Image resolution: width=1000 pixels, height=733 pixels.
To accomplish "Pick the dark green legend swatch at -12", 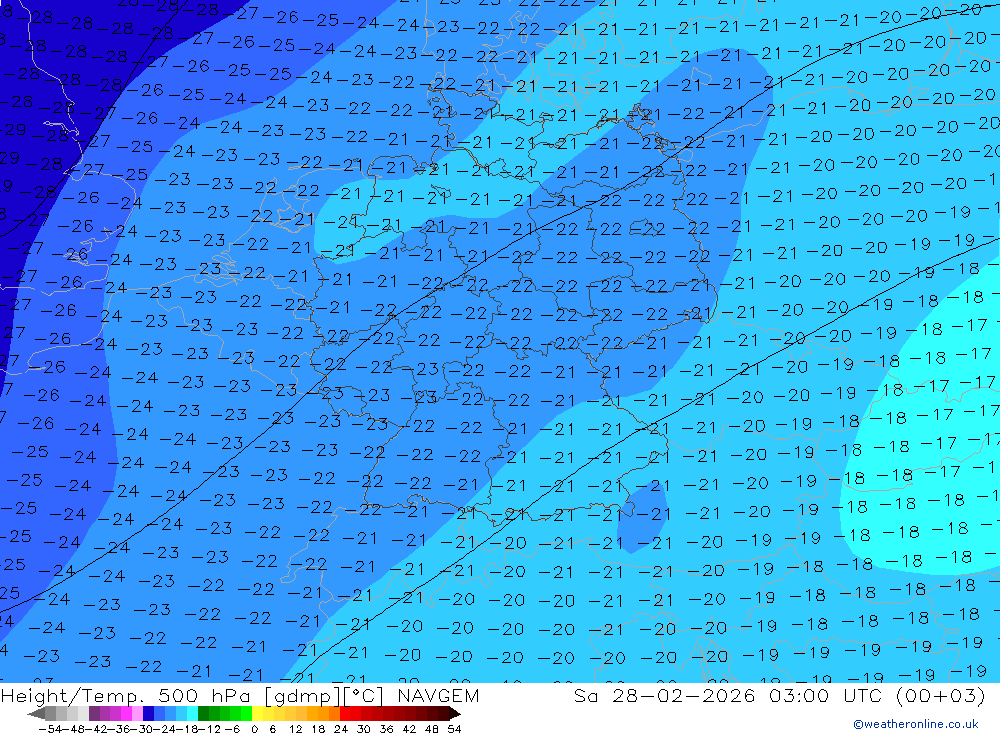I will click(x=203, y=713).
